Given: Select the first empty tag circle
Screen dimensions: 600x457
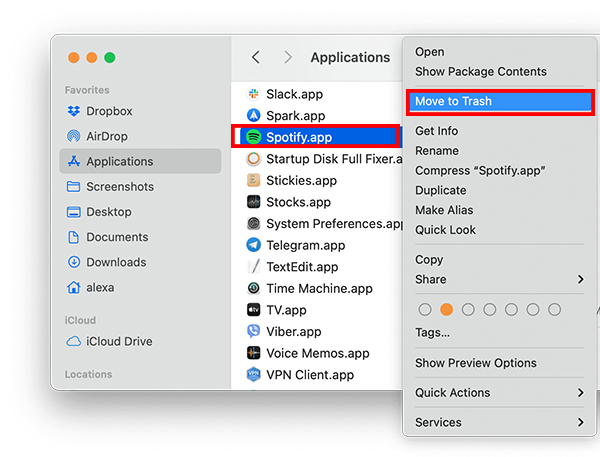Looking at the screenshot, I should click(x=425, y=309).
